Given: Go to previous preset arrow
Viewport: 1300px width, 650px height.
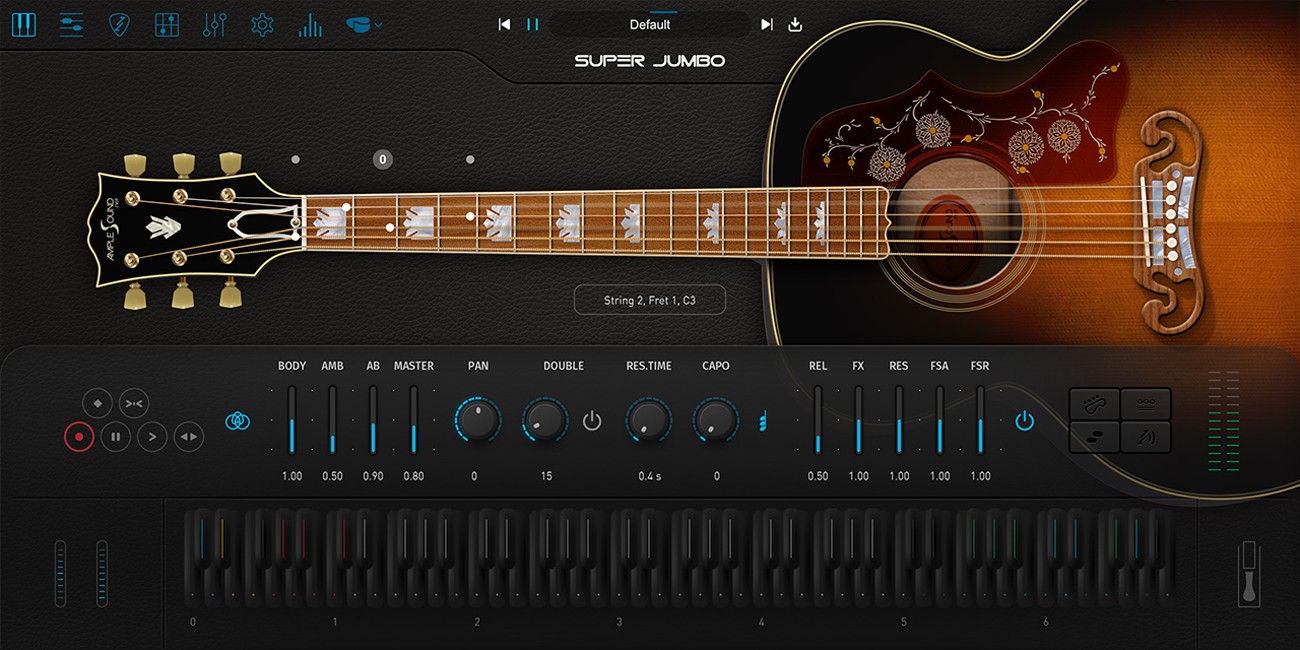Looking at the screenshot, I should point(504,24).
